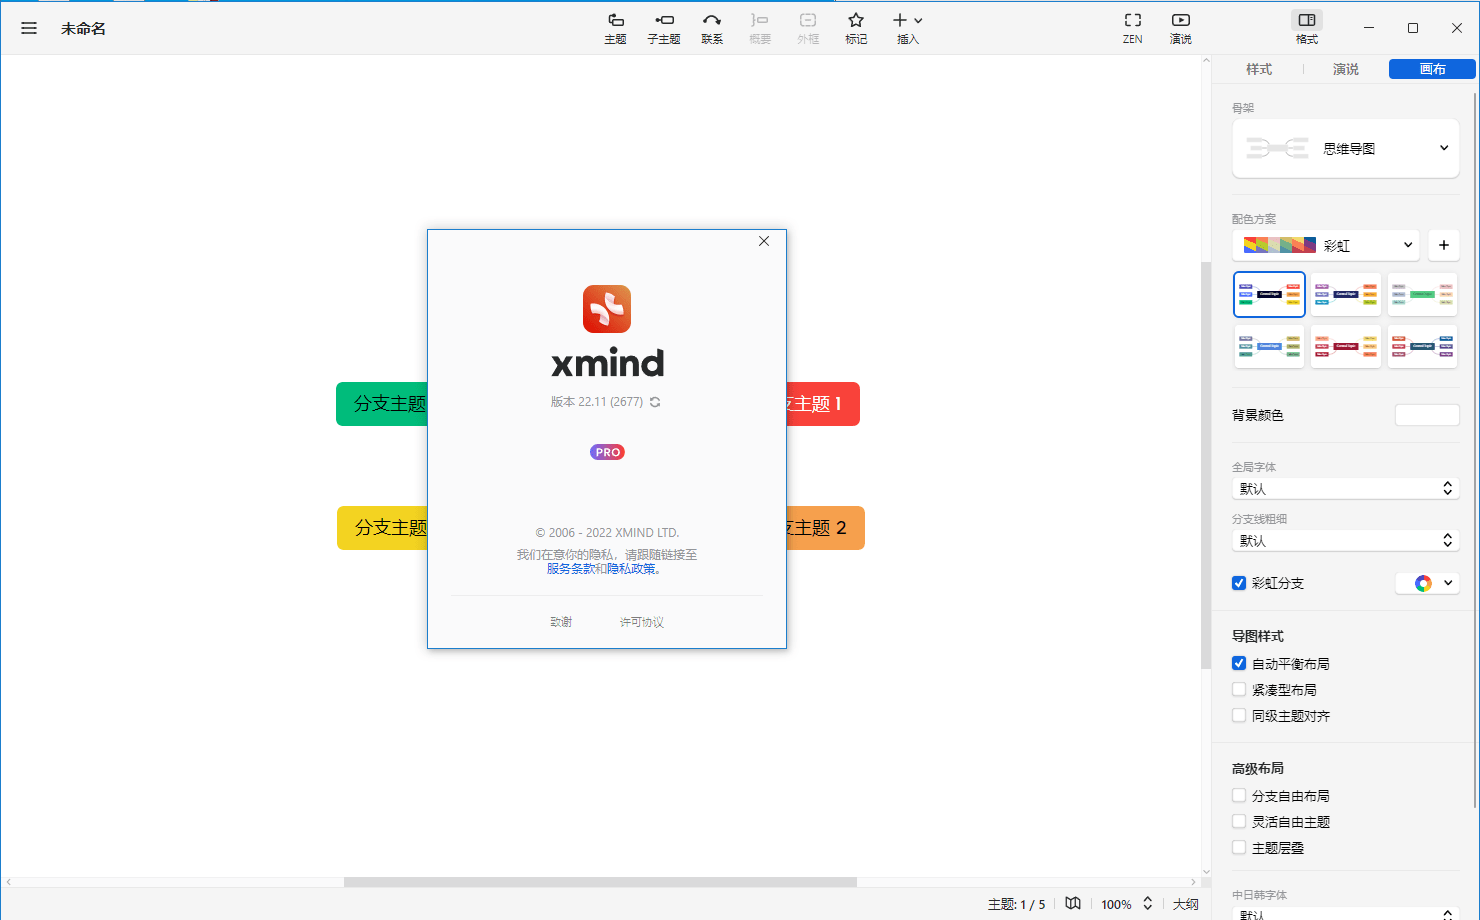Select the 联系 (Relationship) tool
The width and height of the screenshot is (1480, 920).
click(711, 27)
